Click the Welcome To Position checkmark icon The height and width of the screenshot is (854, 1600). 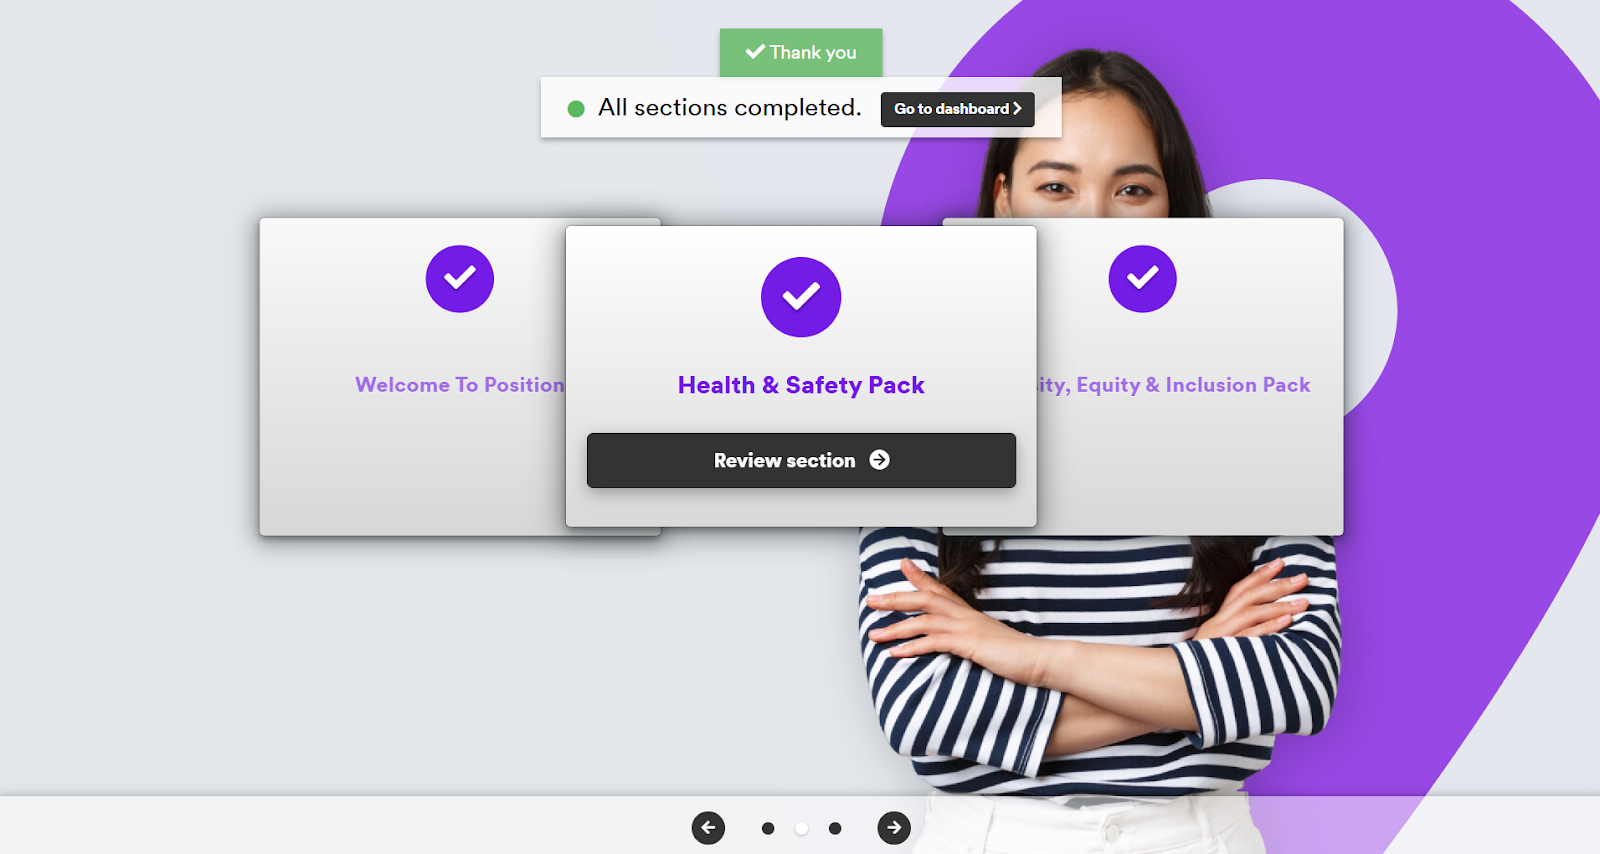pyautogui.click(x=460, y=279)
